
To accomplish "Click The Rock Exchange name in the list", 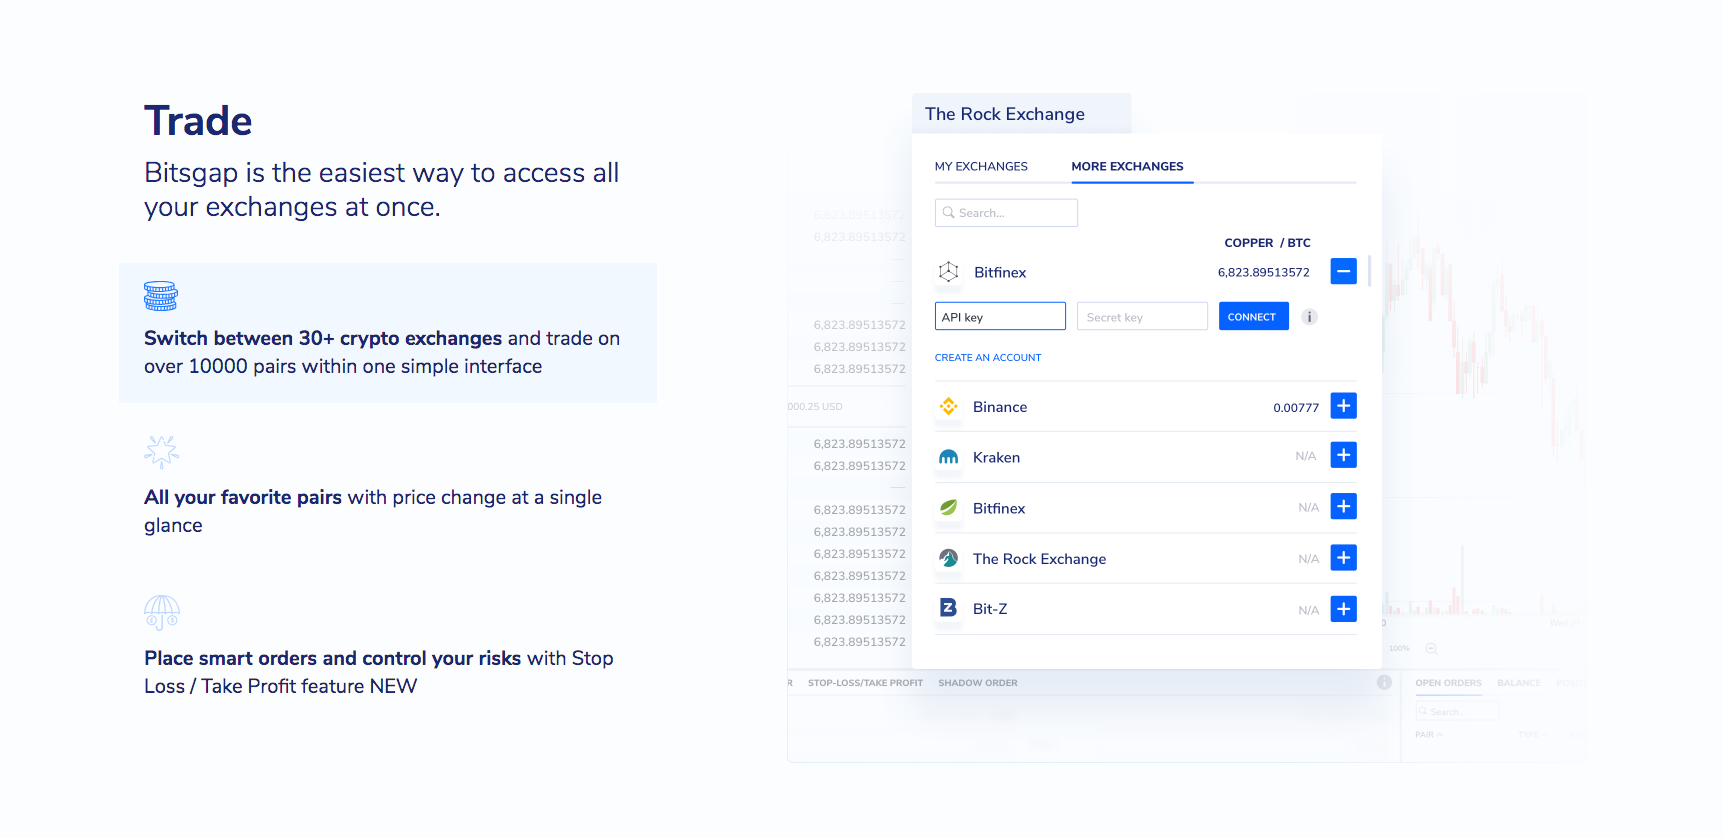I will coord(1039,559).
